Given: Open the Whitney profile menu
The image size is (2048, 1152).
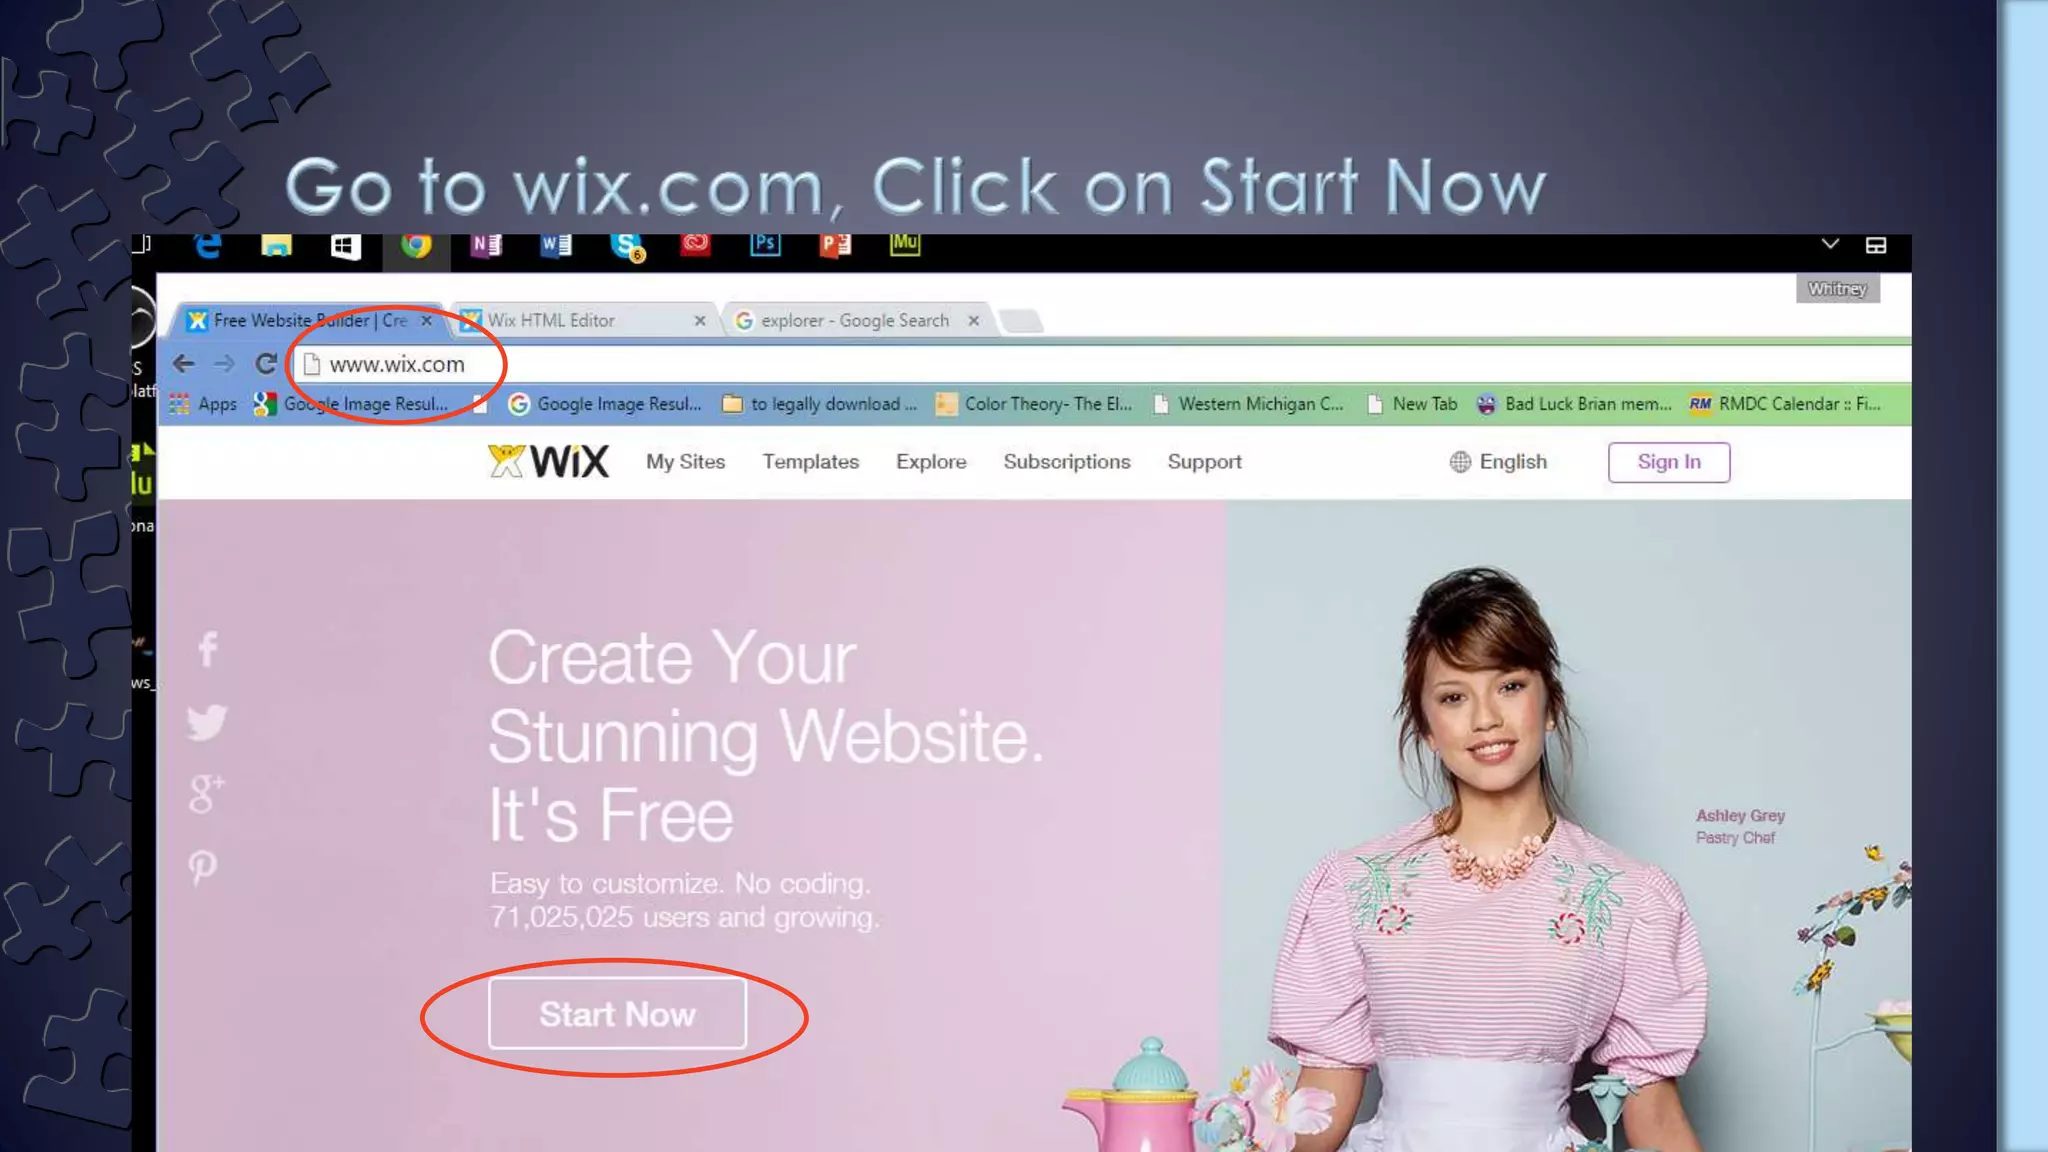Looking at the screenshot, I should [1837, 289].
